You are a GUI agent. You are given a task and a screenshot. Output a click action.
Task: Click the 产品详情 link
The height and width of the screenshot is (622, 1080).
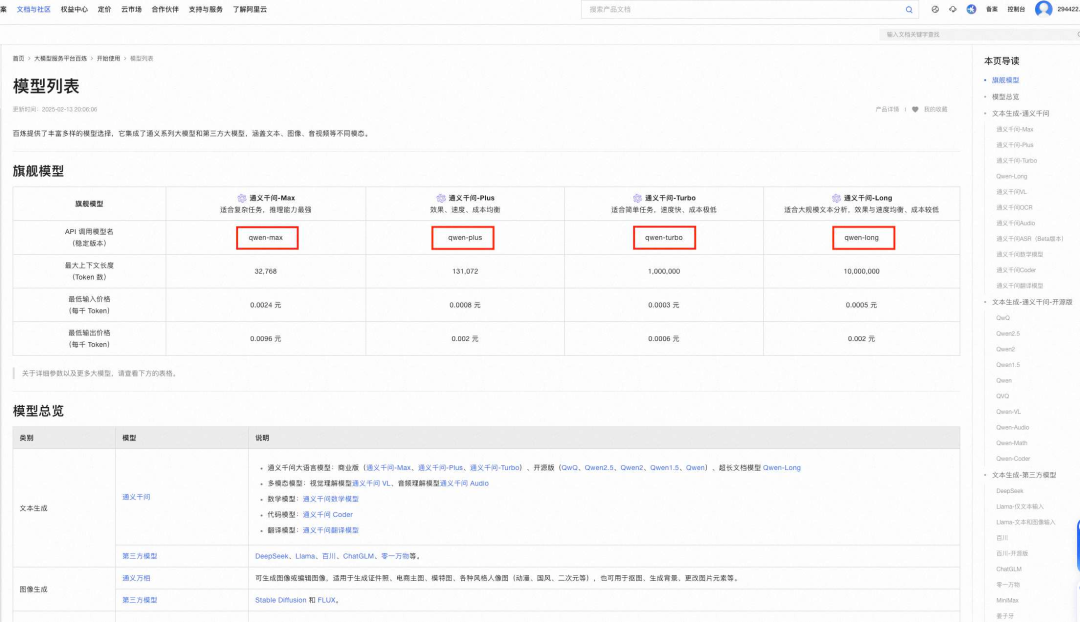click(x=887, y=110)
